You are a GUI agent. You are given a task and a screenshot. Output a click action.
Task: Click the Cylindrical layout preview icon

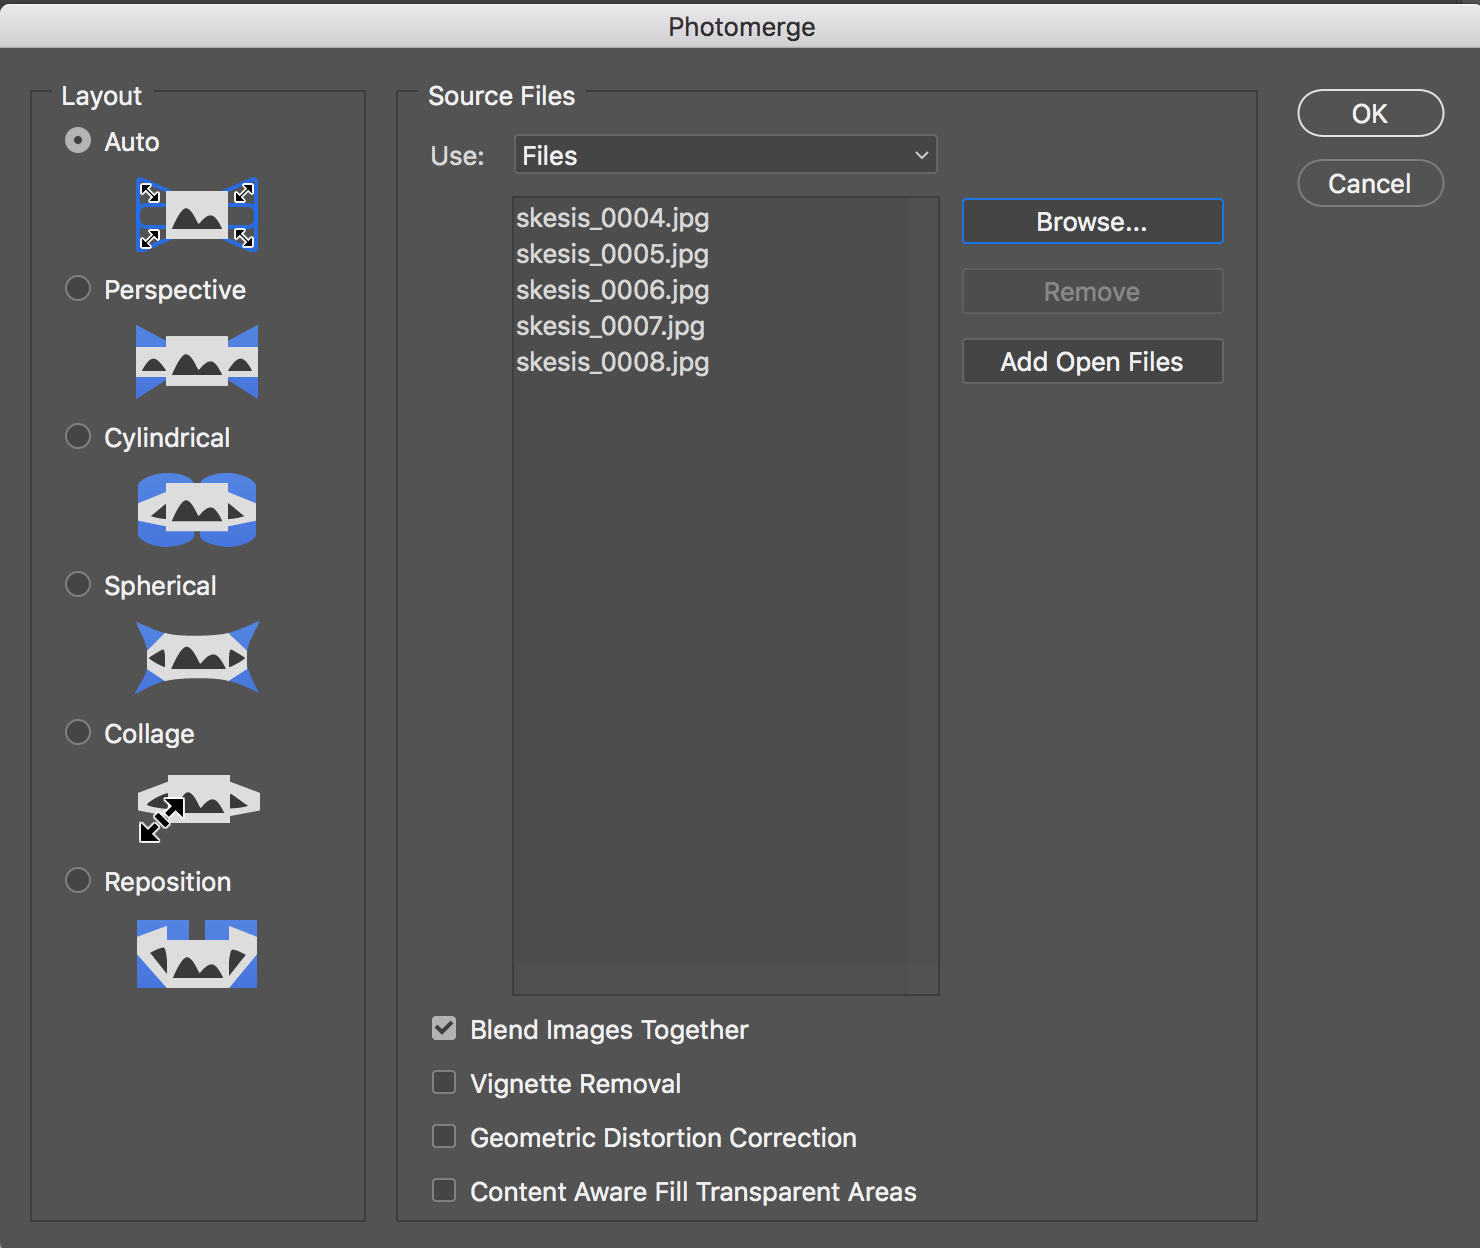coord(197,510)
